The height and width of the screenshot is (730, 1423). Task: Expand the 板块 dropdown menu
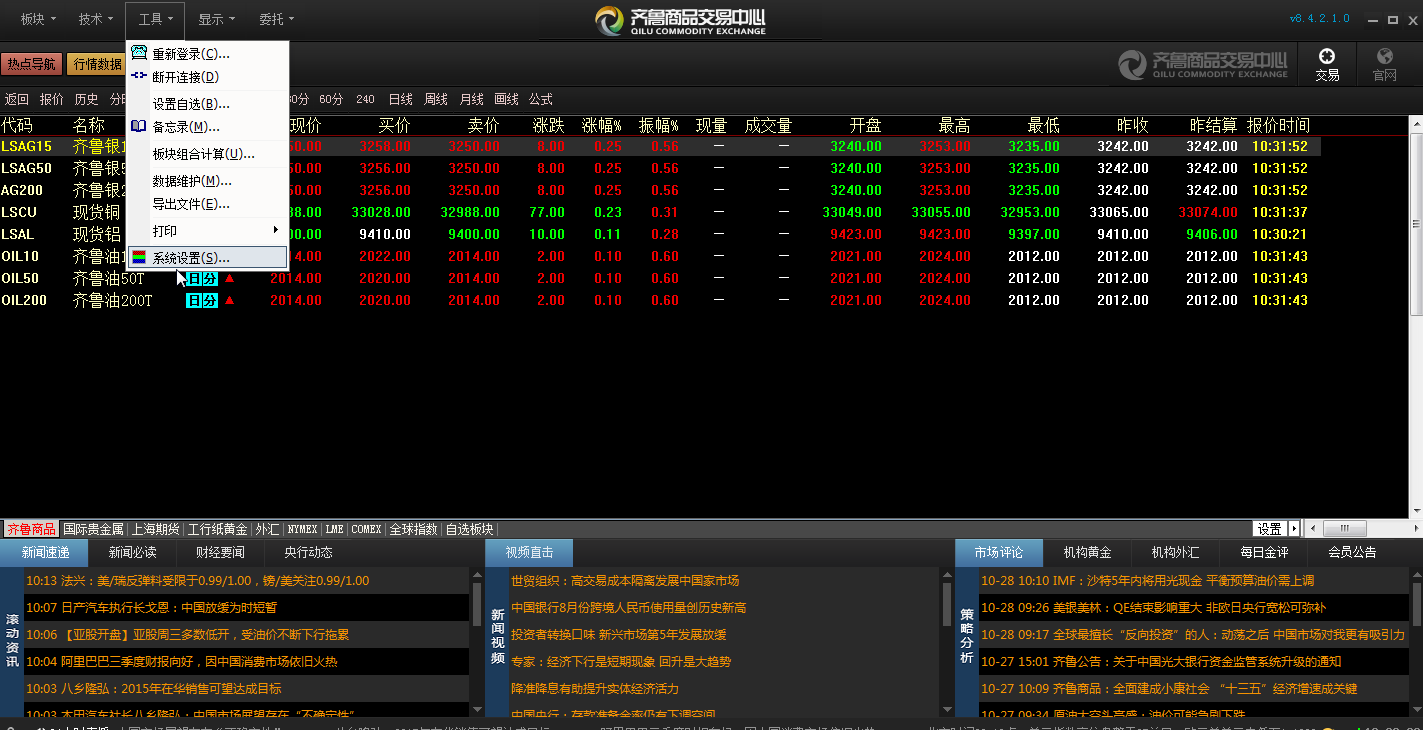[x=39, y=19]
